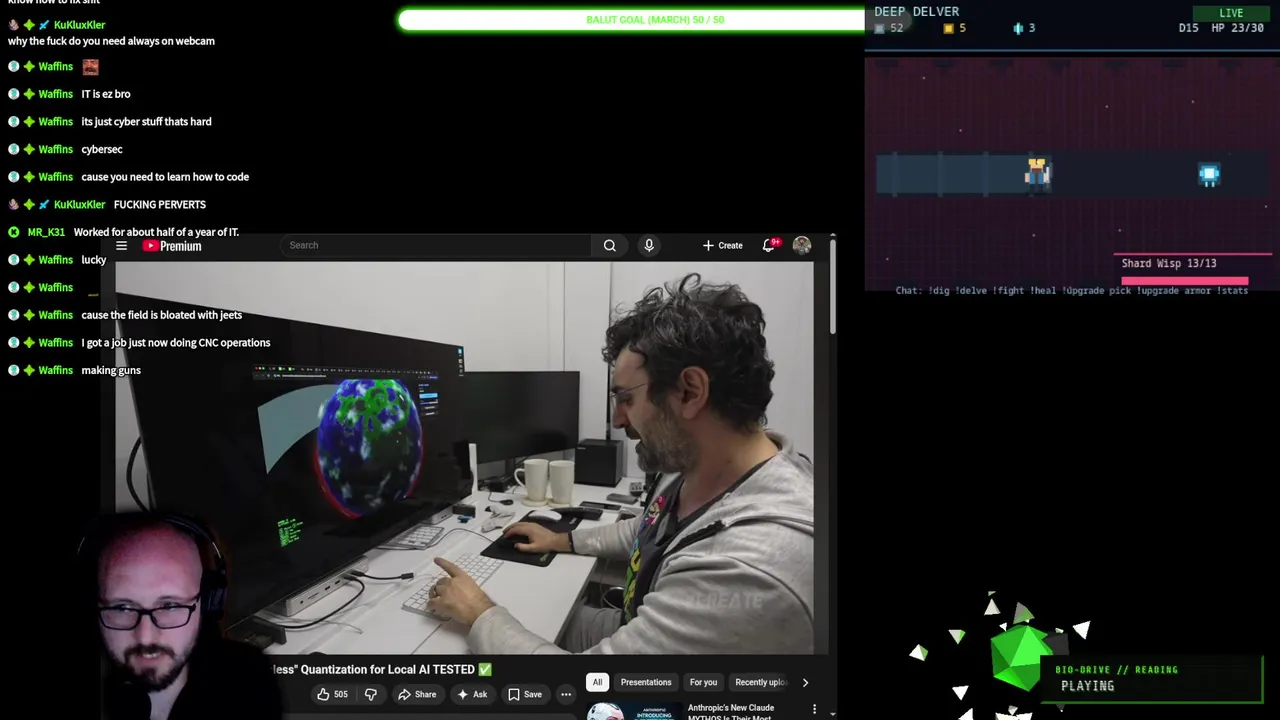Click "its just cyber stuff thats hard" message
Viewport: 1280px width, 720px height.
click(146, 122)
